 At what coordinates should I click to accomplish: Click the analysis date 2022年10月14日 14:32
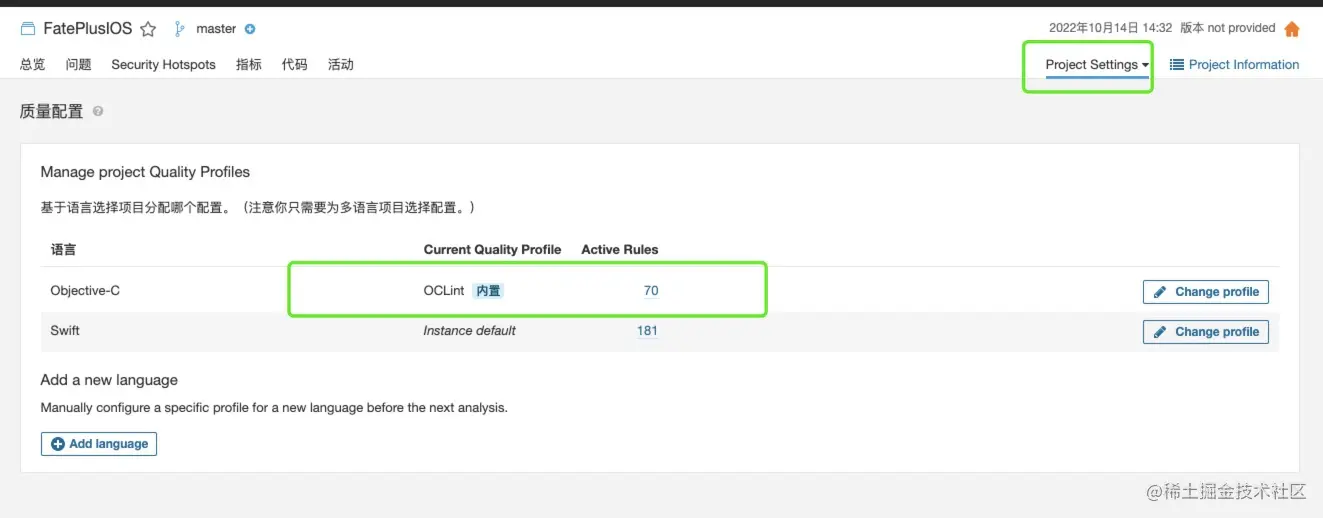[1110, 28]
